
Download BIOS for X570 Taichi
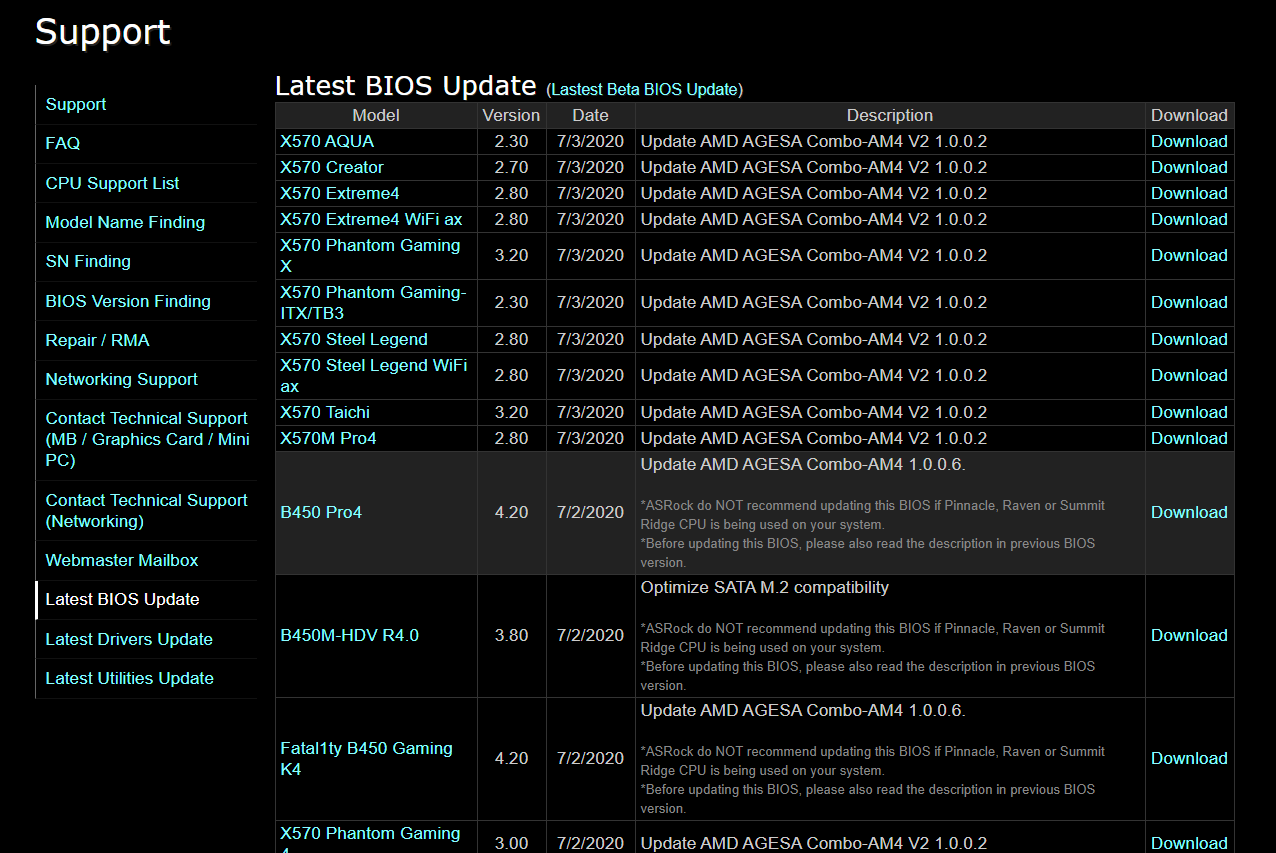pos(1189,412)
